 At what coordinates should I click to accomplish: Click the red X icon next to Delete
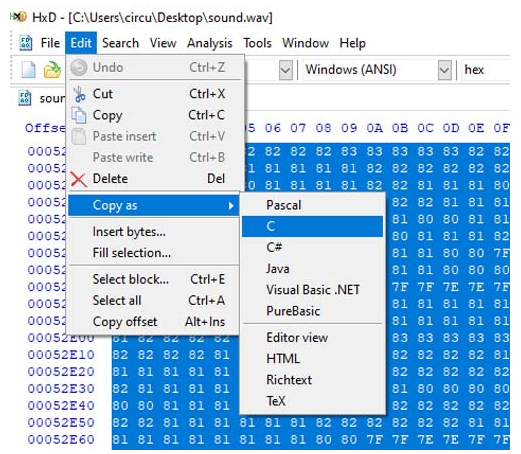tap(79, 179)
